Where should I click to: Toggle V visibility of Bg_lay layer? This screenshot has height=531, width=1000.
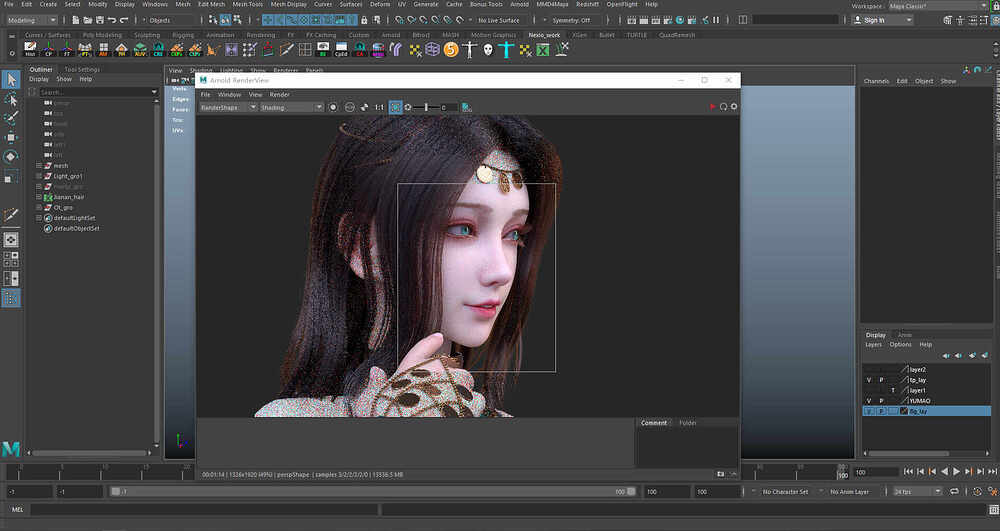868,411
